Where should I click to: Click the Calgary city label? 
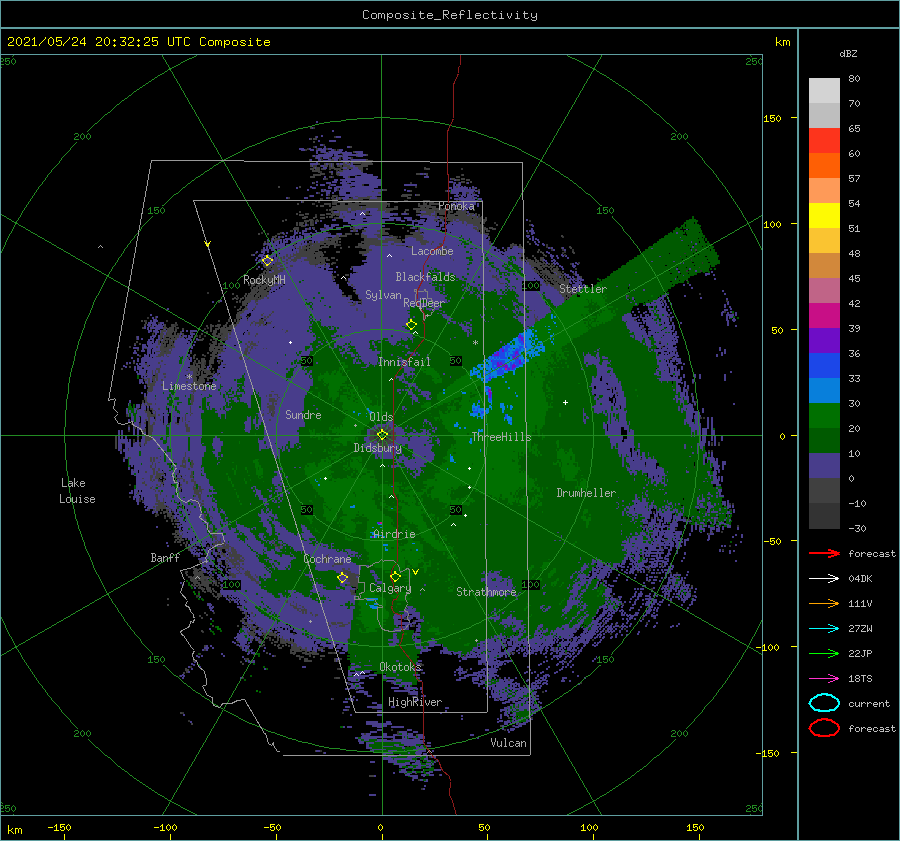click(x=390, y=588)
